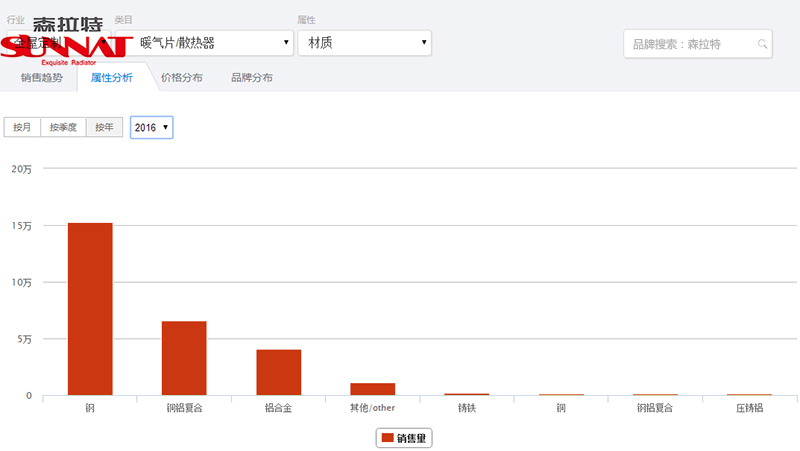Image resolution: width=800 pixels, height=451 pixels.
Task: Choose the 按季度 time granularity button
Action: (63, 127)
